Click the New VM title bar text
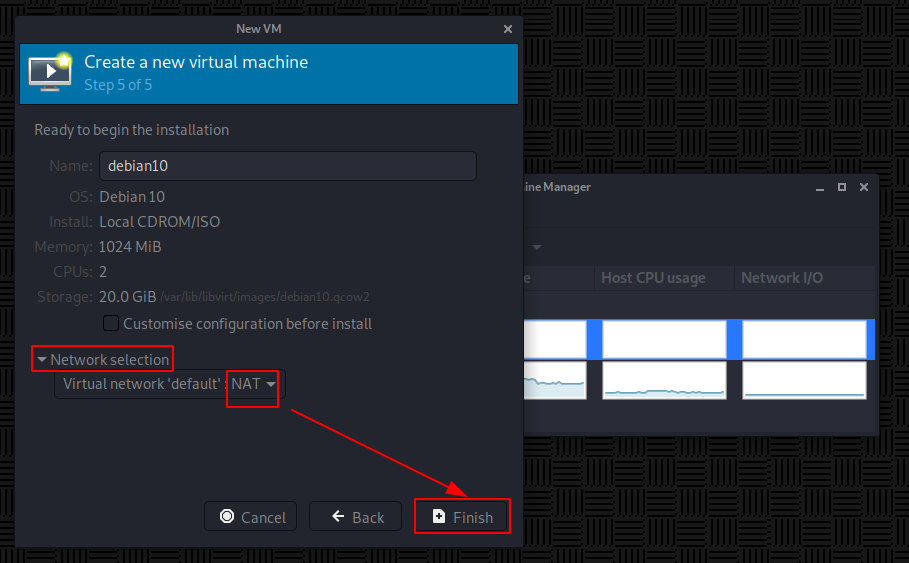Viewport: 909px width, 563px height. [259, 29]
